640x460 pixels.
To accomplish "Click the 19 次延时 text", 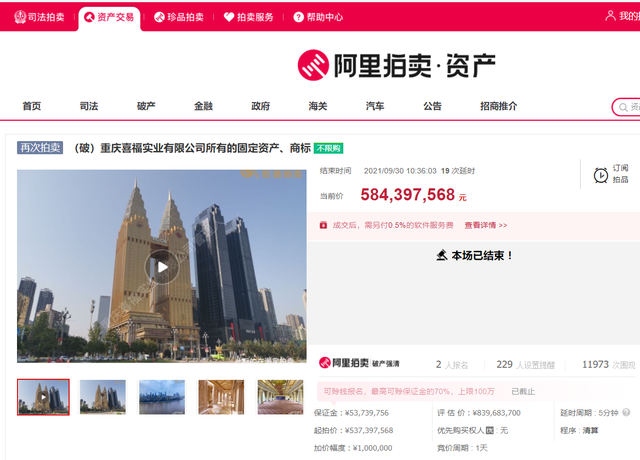I will tap(458, 171).
